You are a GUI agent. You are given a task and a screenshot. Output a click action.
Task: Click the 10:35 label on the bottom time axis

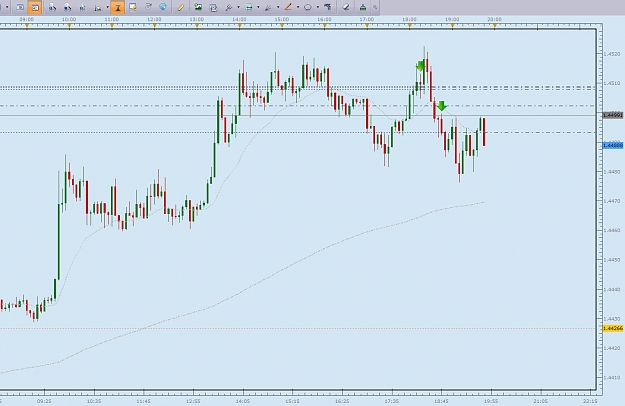point(94,401)
